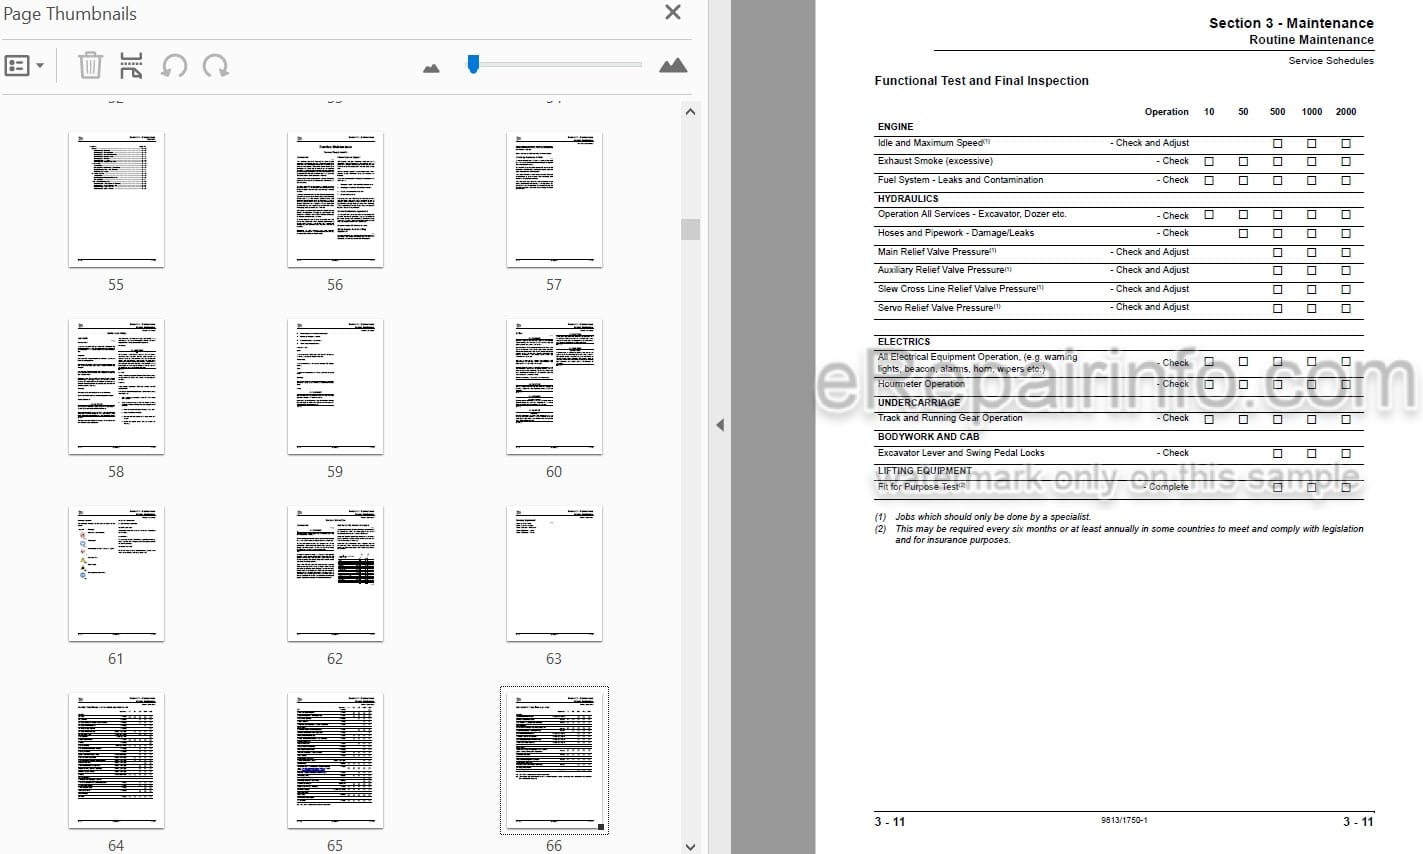
Task: Click the thumbnail size slider handle
Action: click(473, 64)
